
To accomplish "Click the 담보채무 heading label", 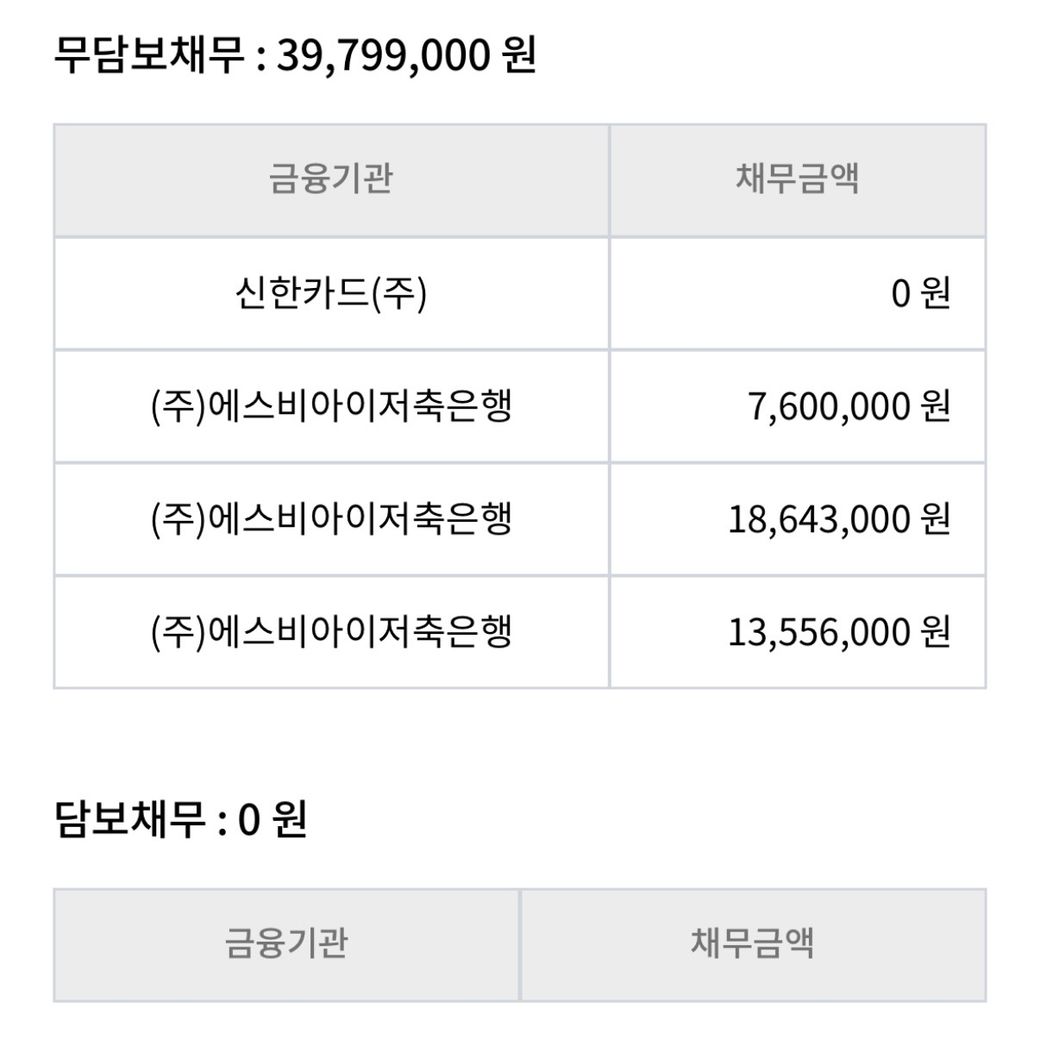I will coord(128,821).
